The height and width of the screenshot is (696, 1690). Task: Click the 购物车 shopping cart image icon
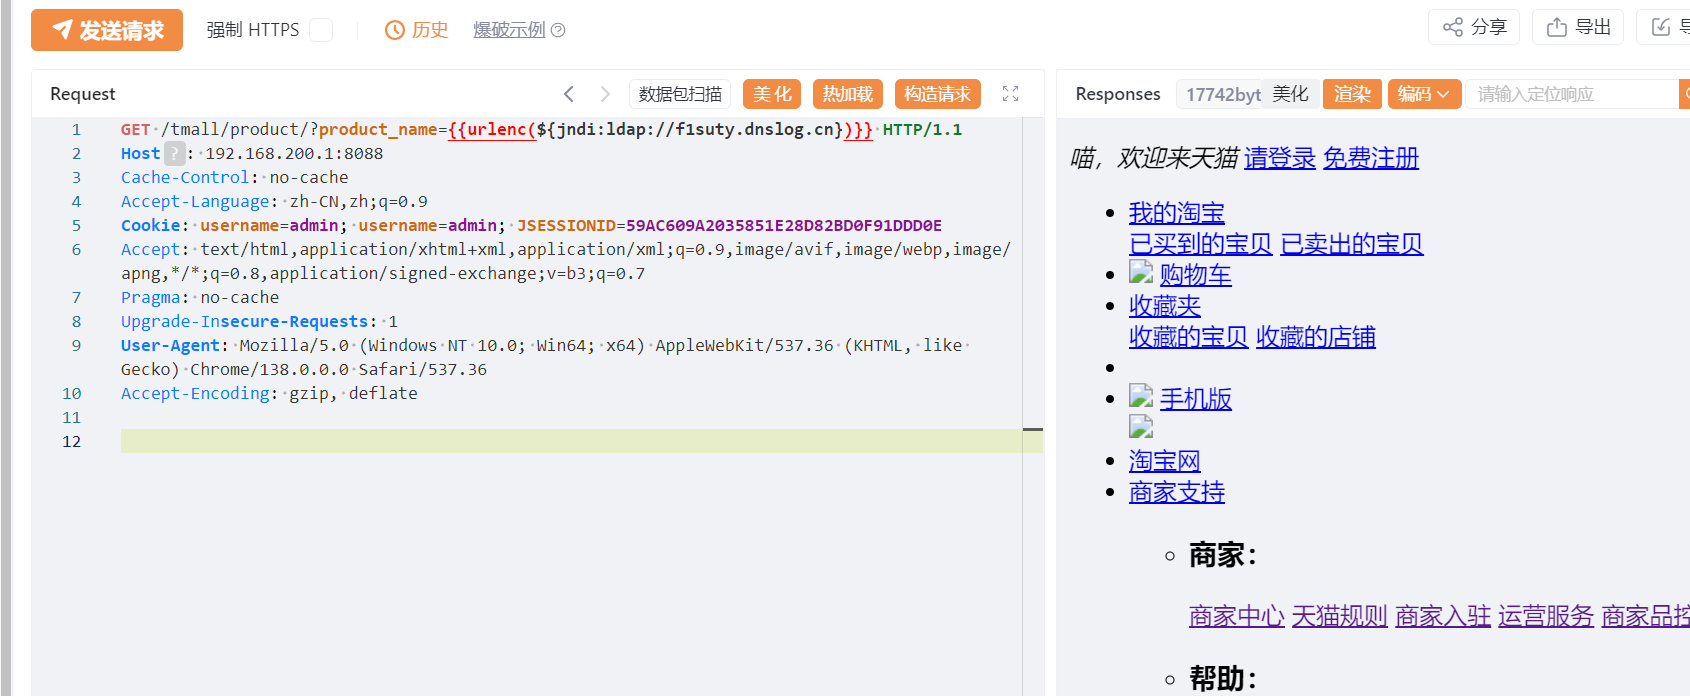[x=1141, y=272]
